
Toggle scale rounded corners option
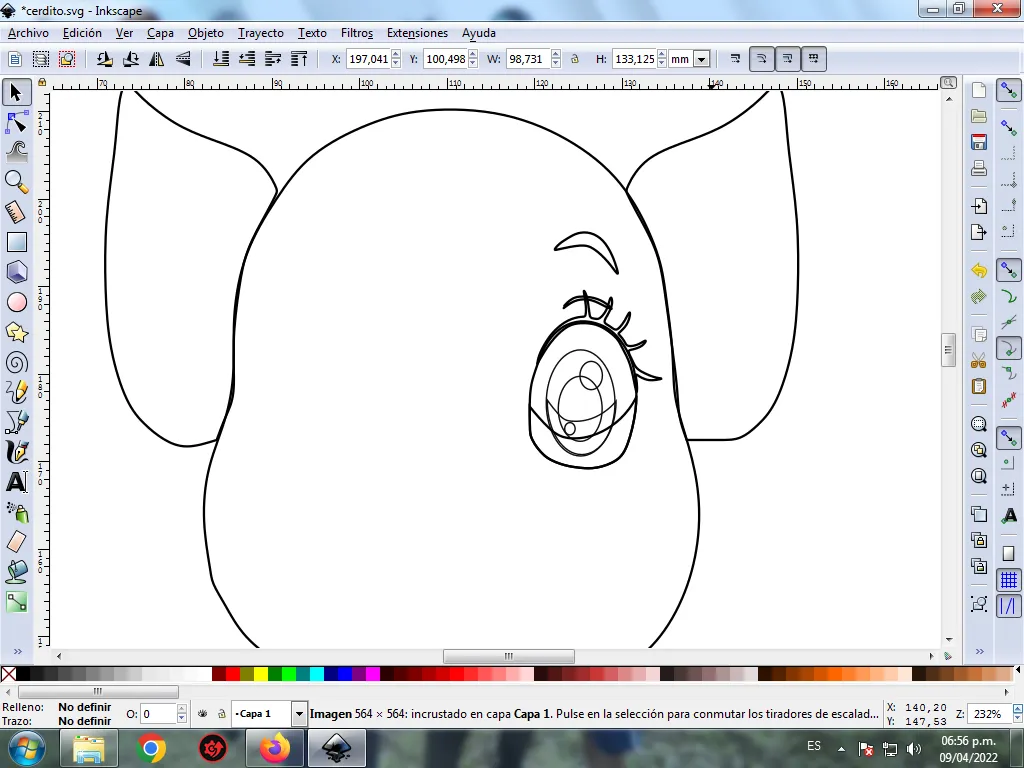(761, 59)
